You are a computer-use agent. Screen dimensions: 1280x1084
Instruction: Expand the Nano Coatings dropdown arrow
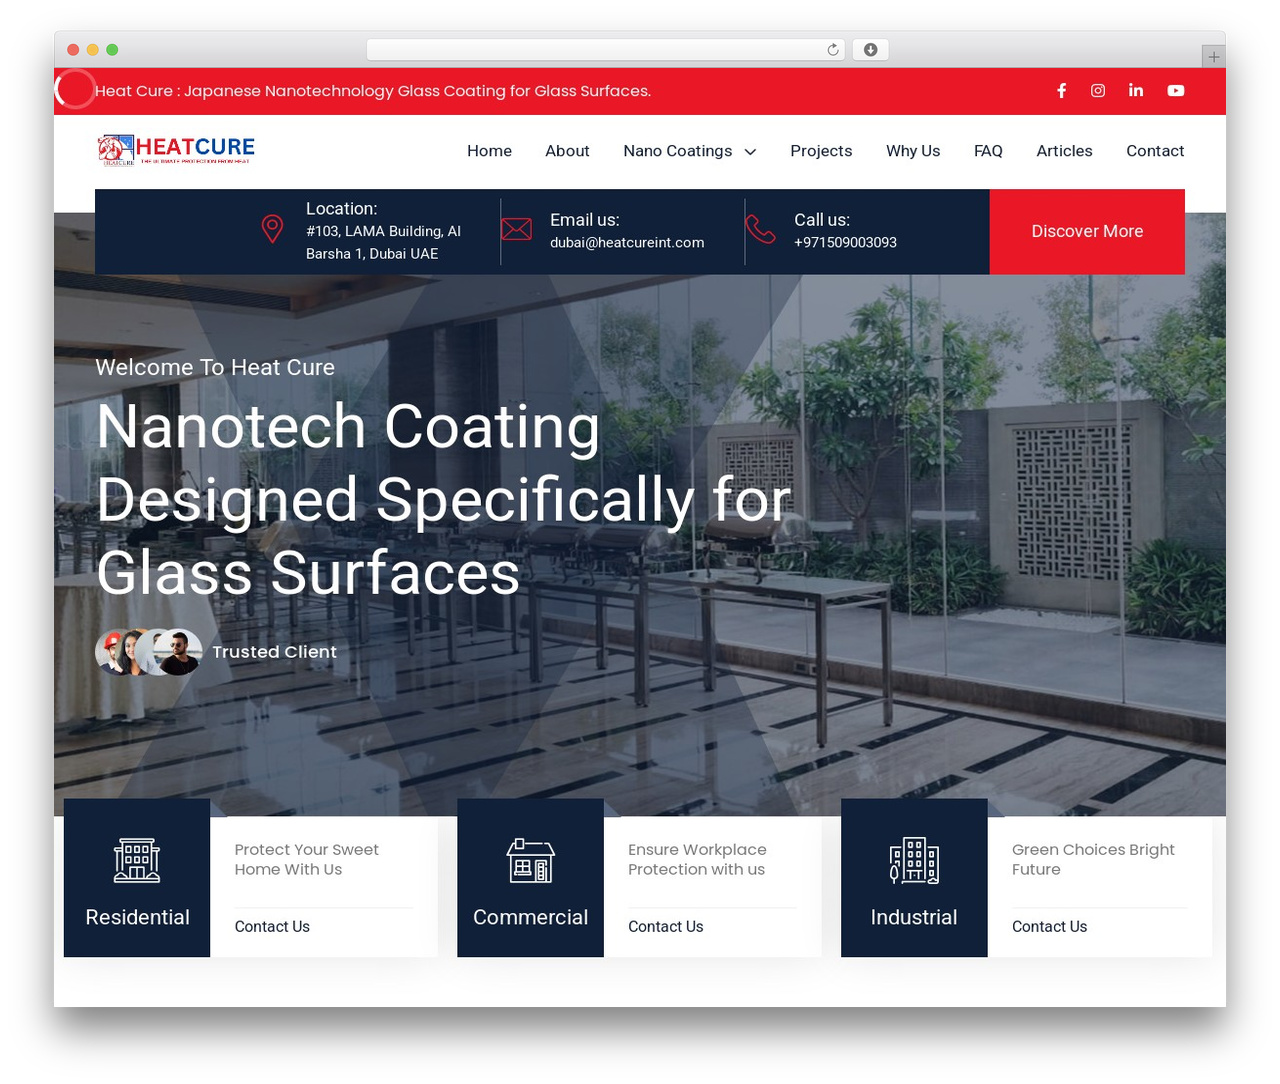tap(750, 152)
